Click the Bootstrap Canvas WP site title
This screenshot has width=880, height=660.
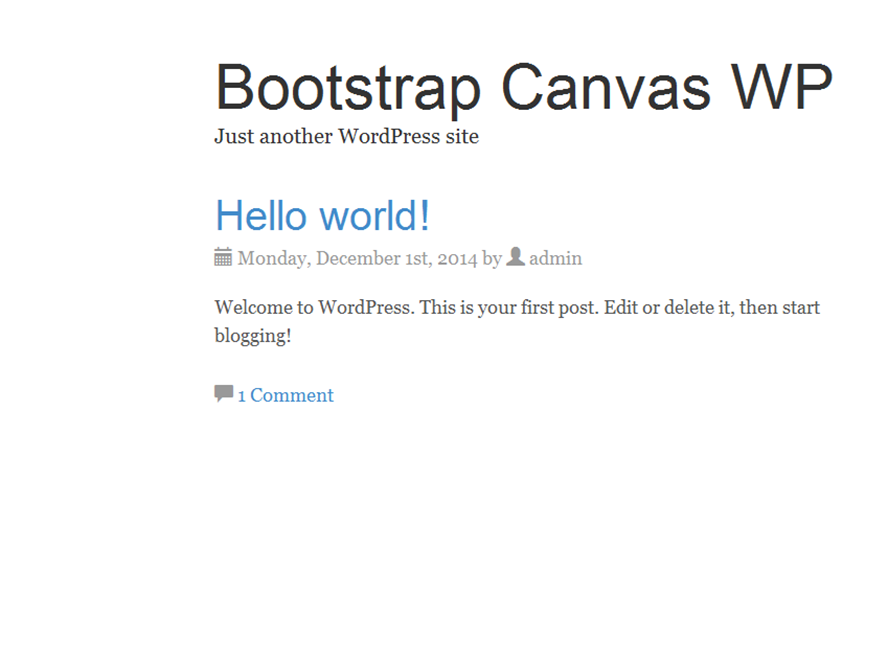pos(523,87)
